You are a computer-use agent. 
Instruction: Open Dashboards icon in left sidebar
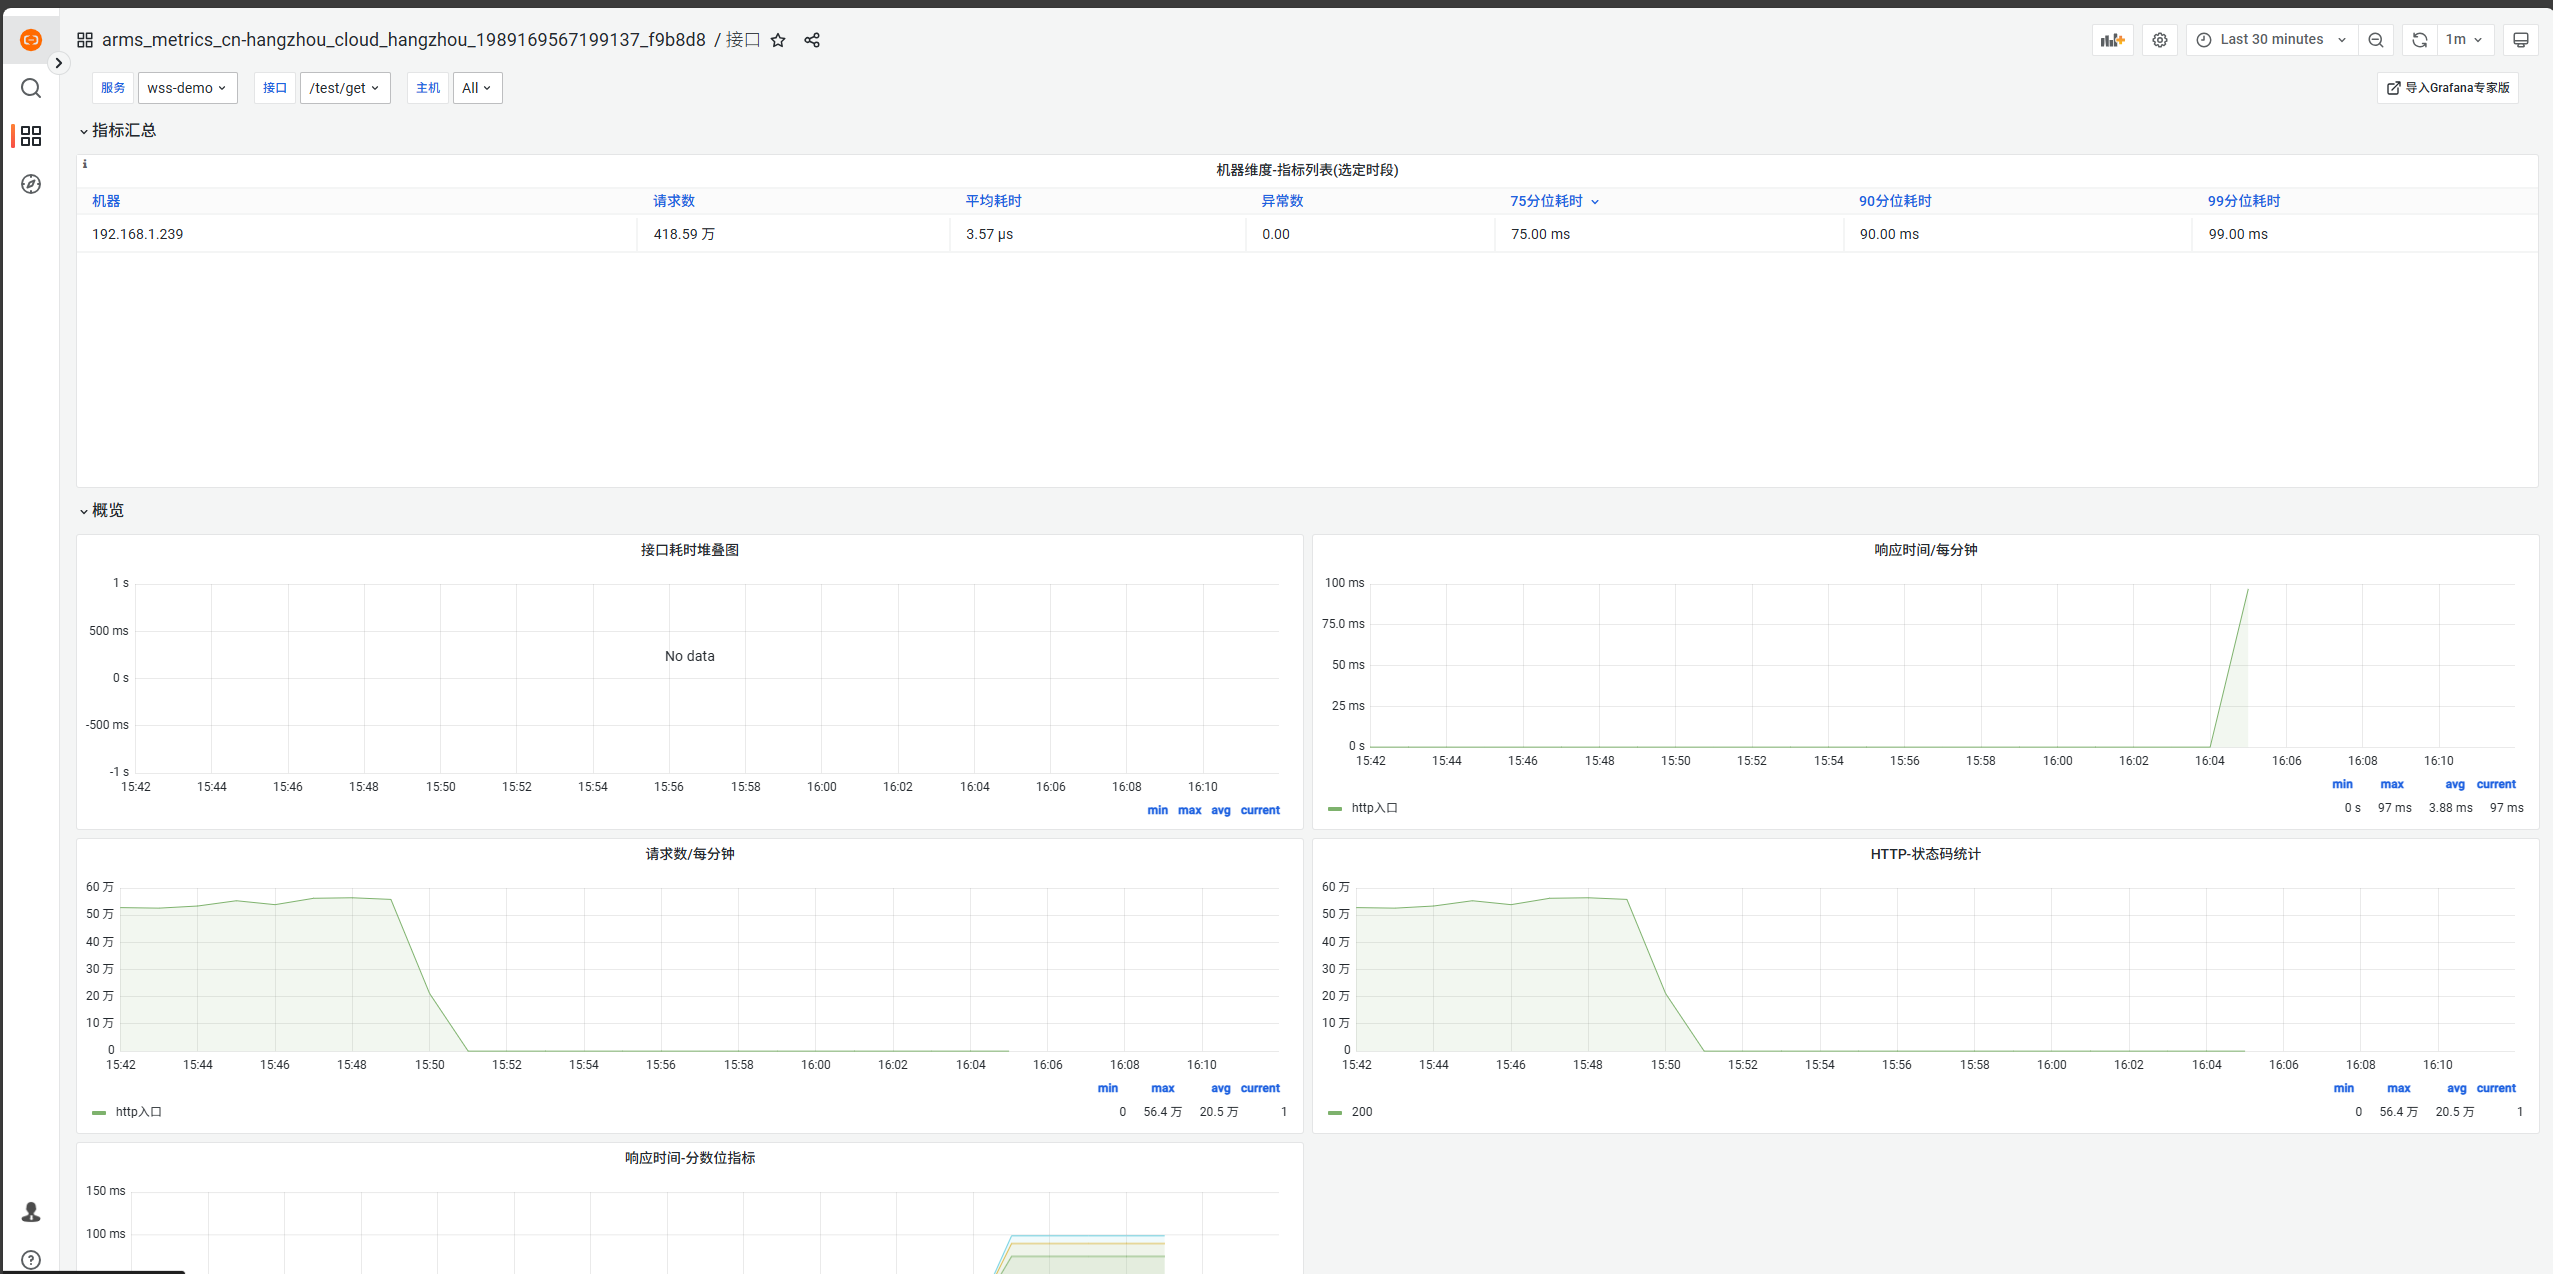[31, 136]
